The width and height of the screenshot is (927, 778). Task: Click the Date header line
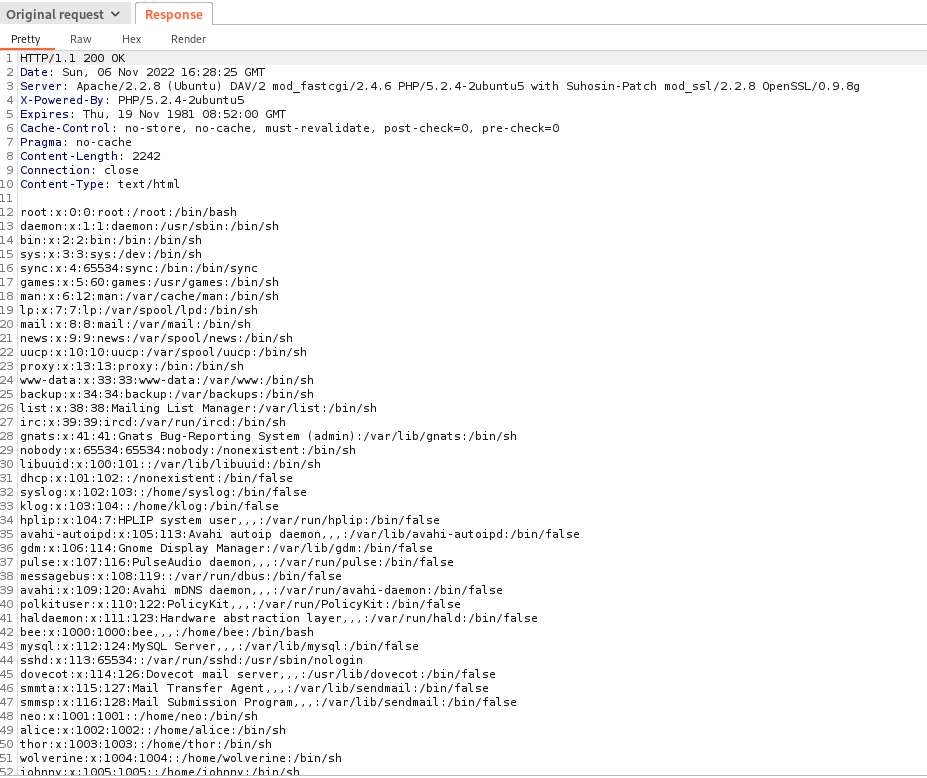tap(142, 72)
